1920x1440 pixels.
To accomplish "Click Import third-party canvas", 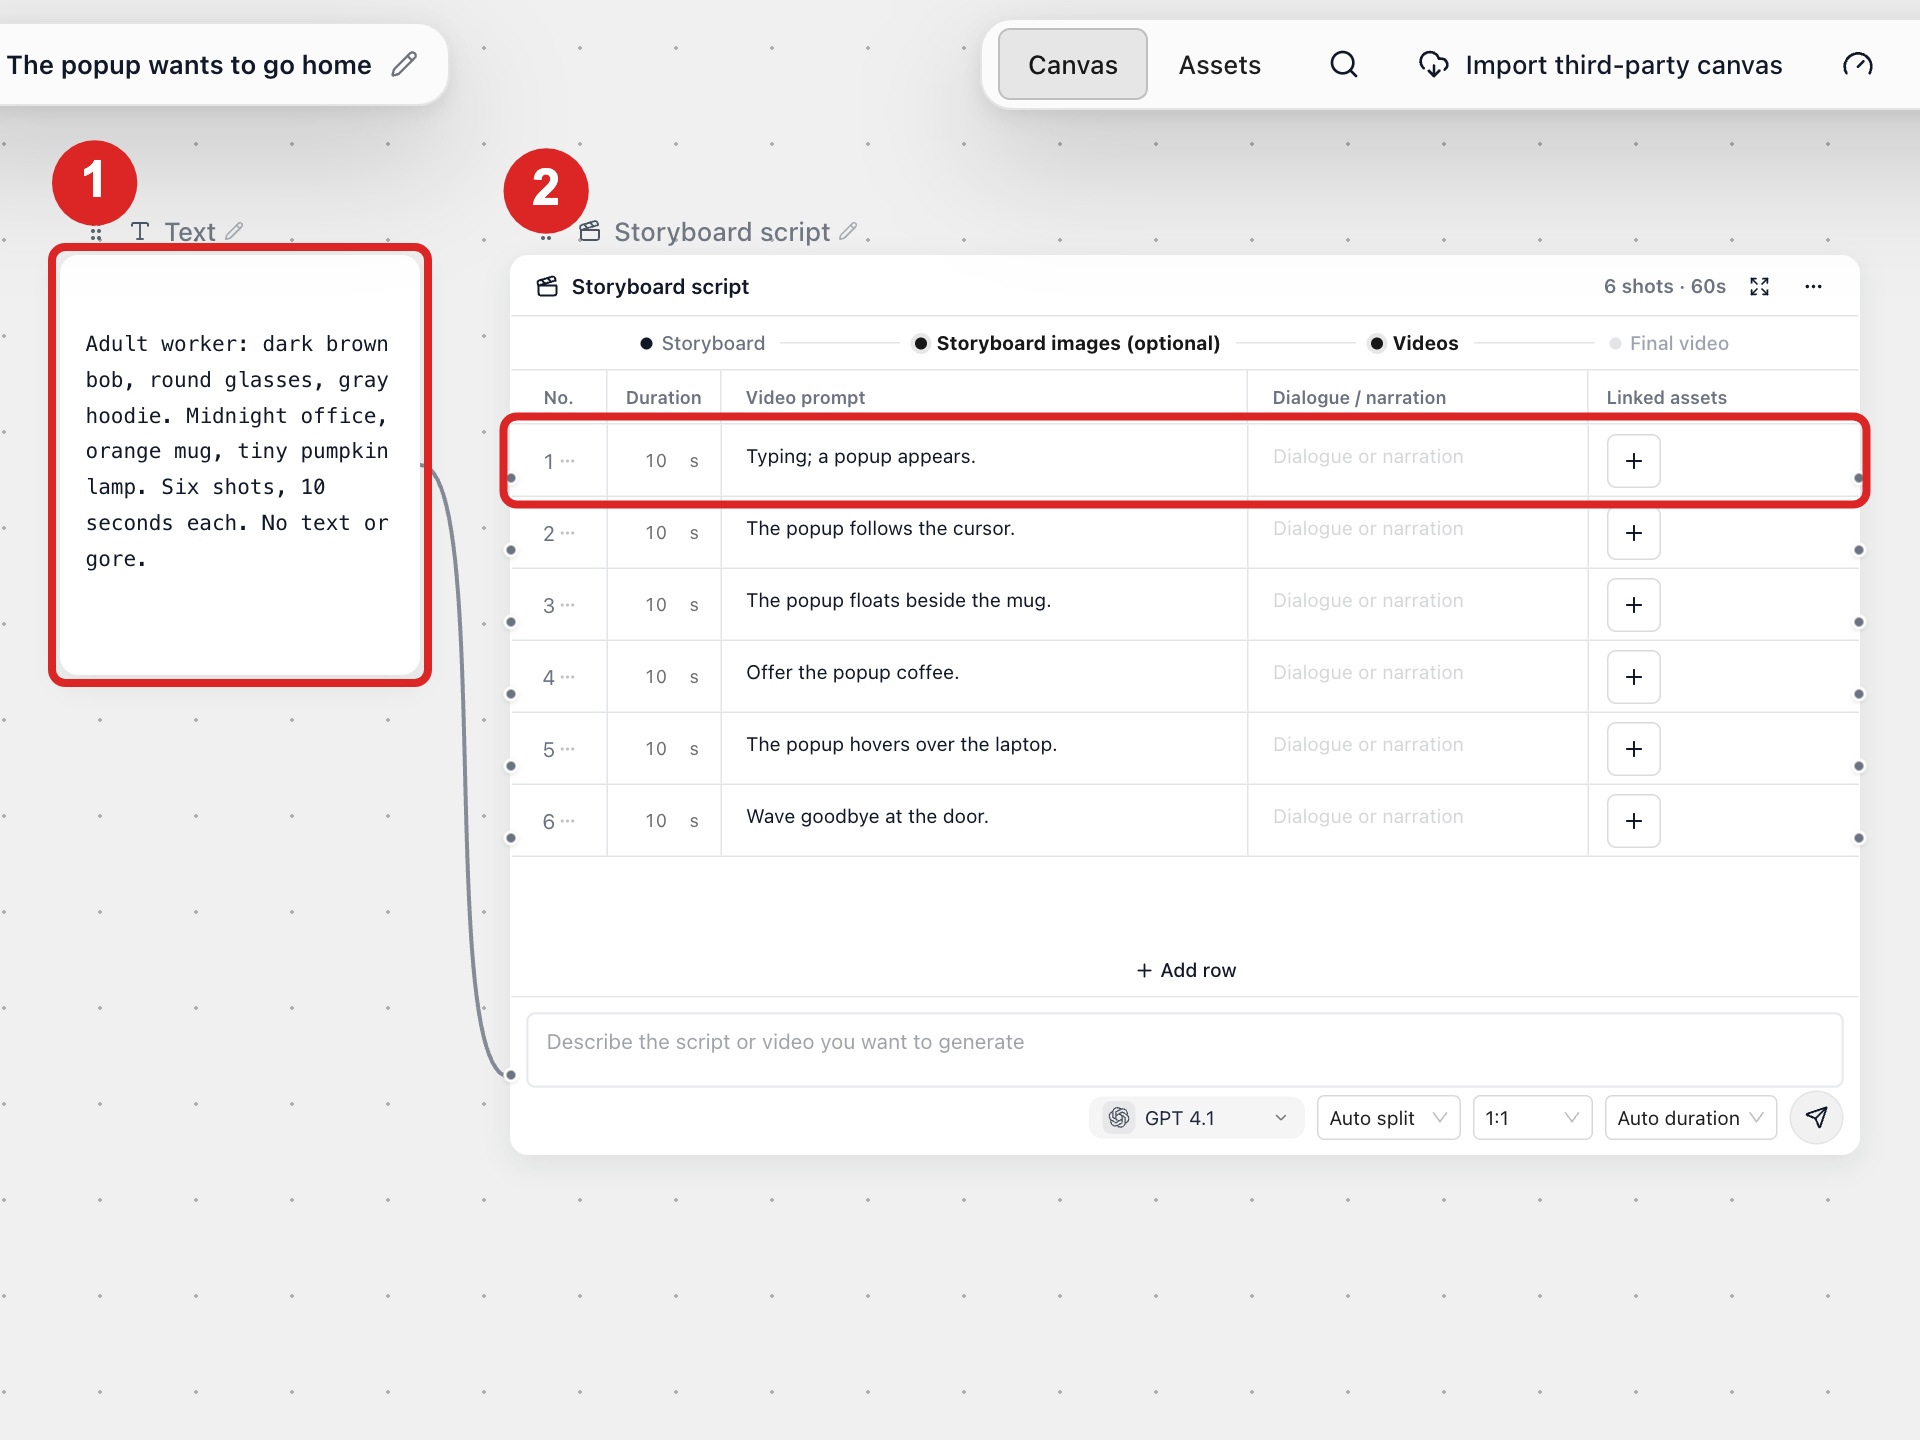I will click(1600, 65).
